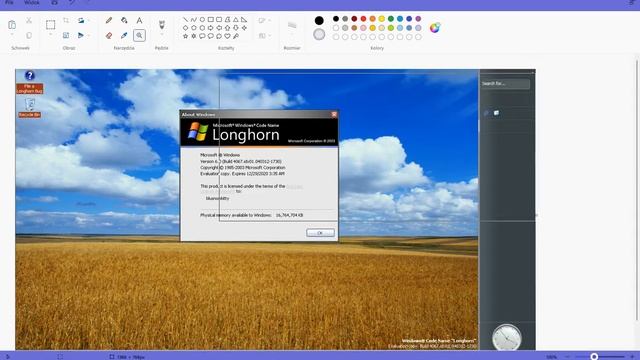Click the Crop image icon
The image size is (640, 360).
tap(66, 20)
